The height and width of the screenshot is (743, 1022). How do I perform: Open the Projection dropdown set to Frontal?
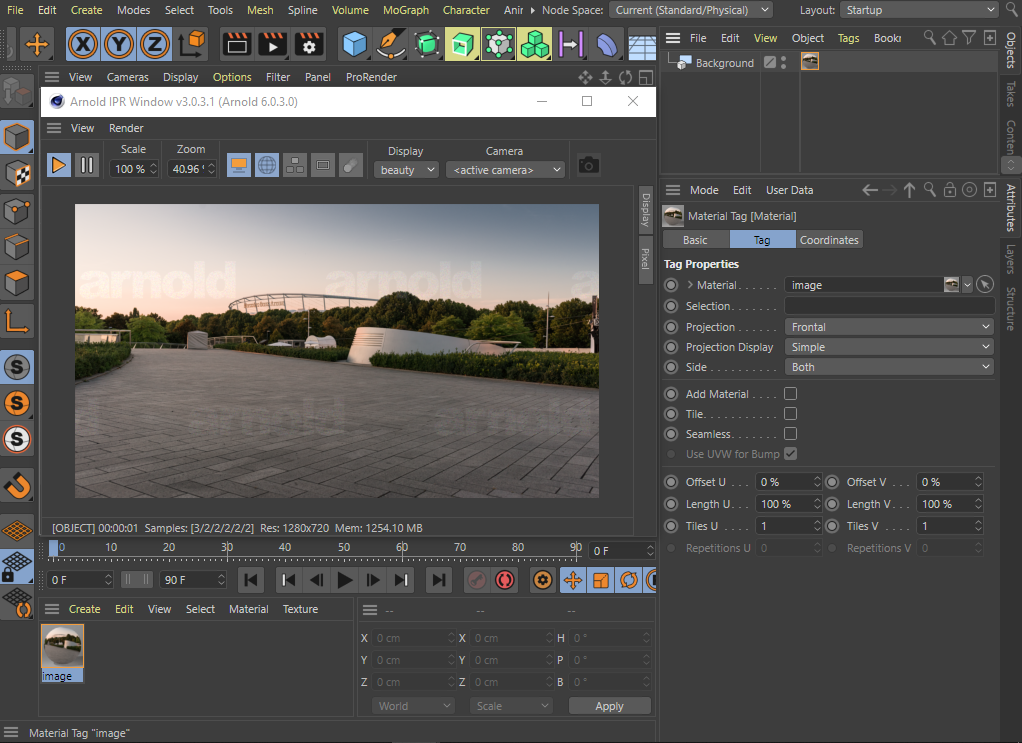(888, 327)
